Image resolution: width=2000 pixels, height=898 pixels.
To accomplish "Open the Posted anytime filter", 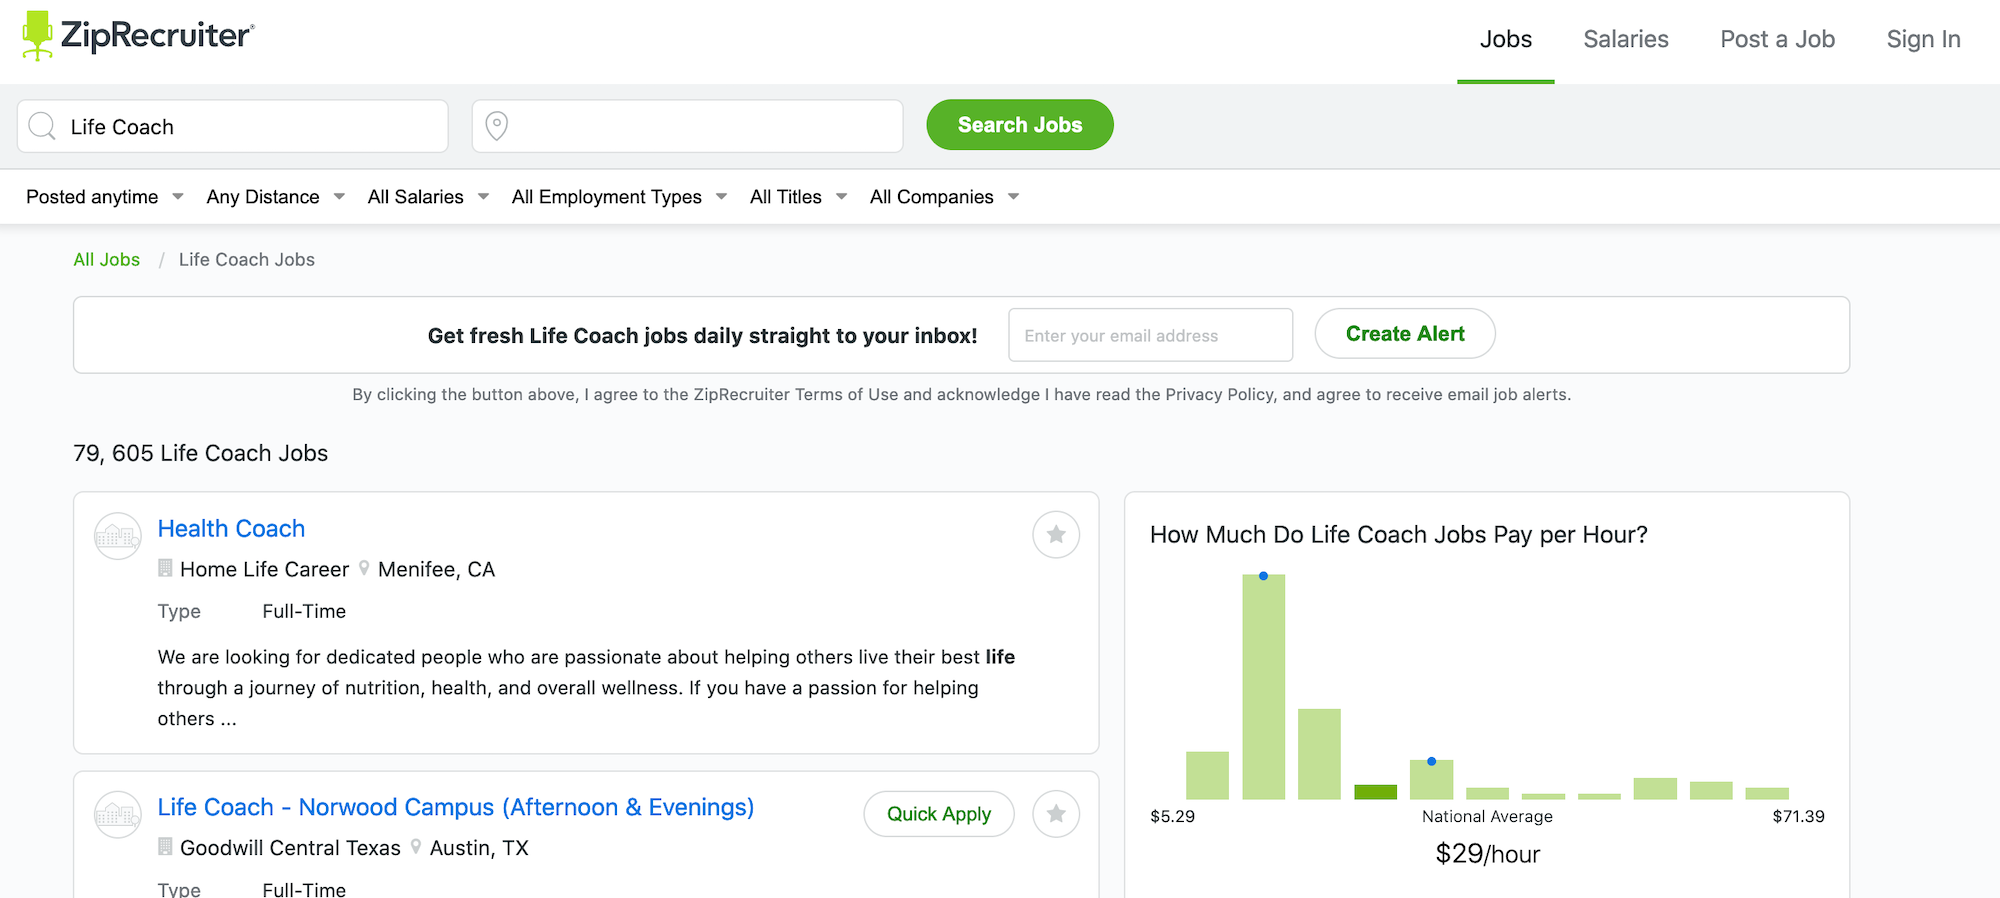I will point(105,197).
